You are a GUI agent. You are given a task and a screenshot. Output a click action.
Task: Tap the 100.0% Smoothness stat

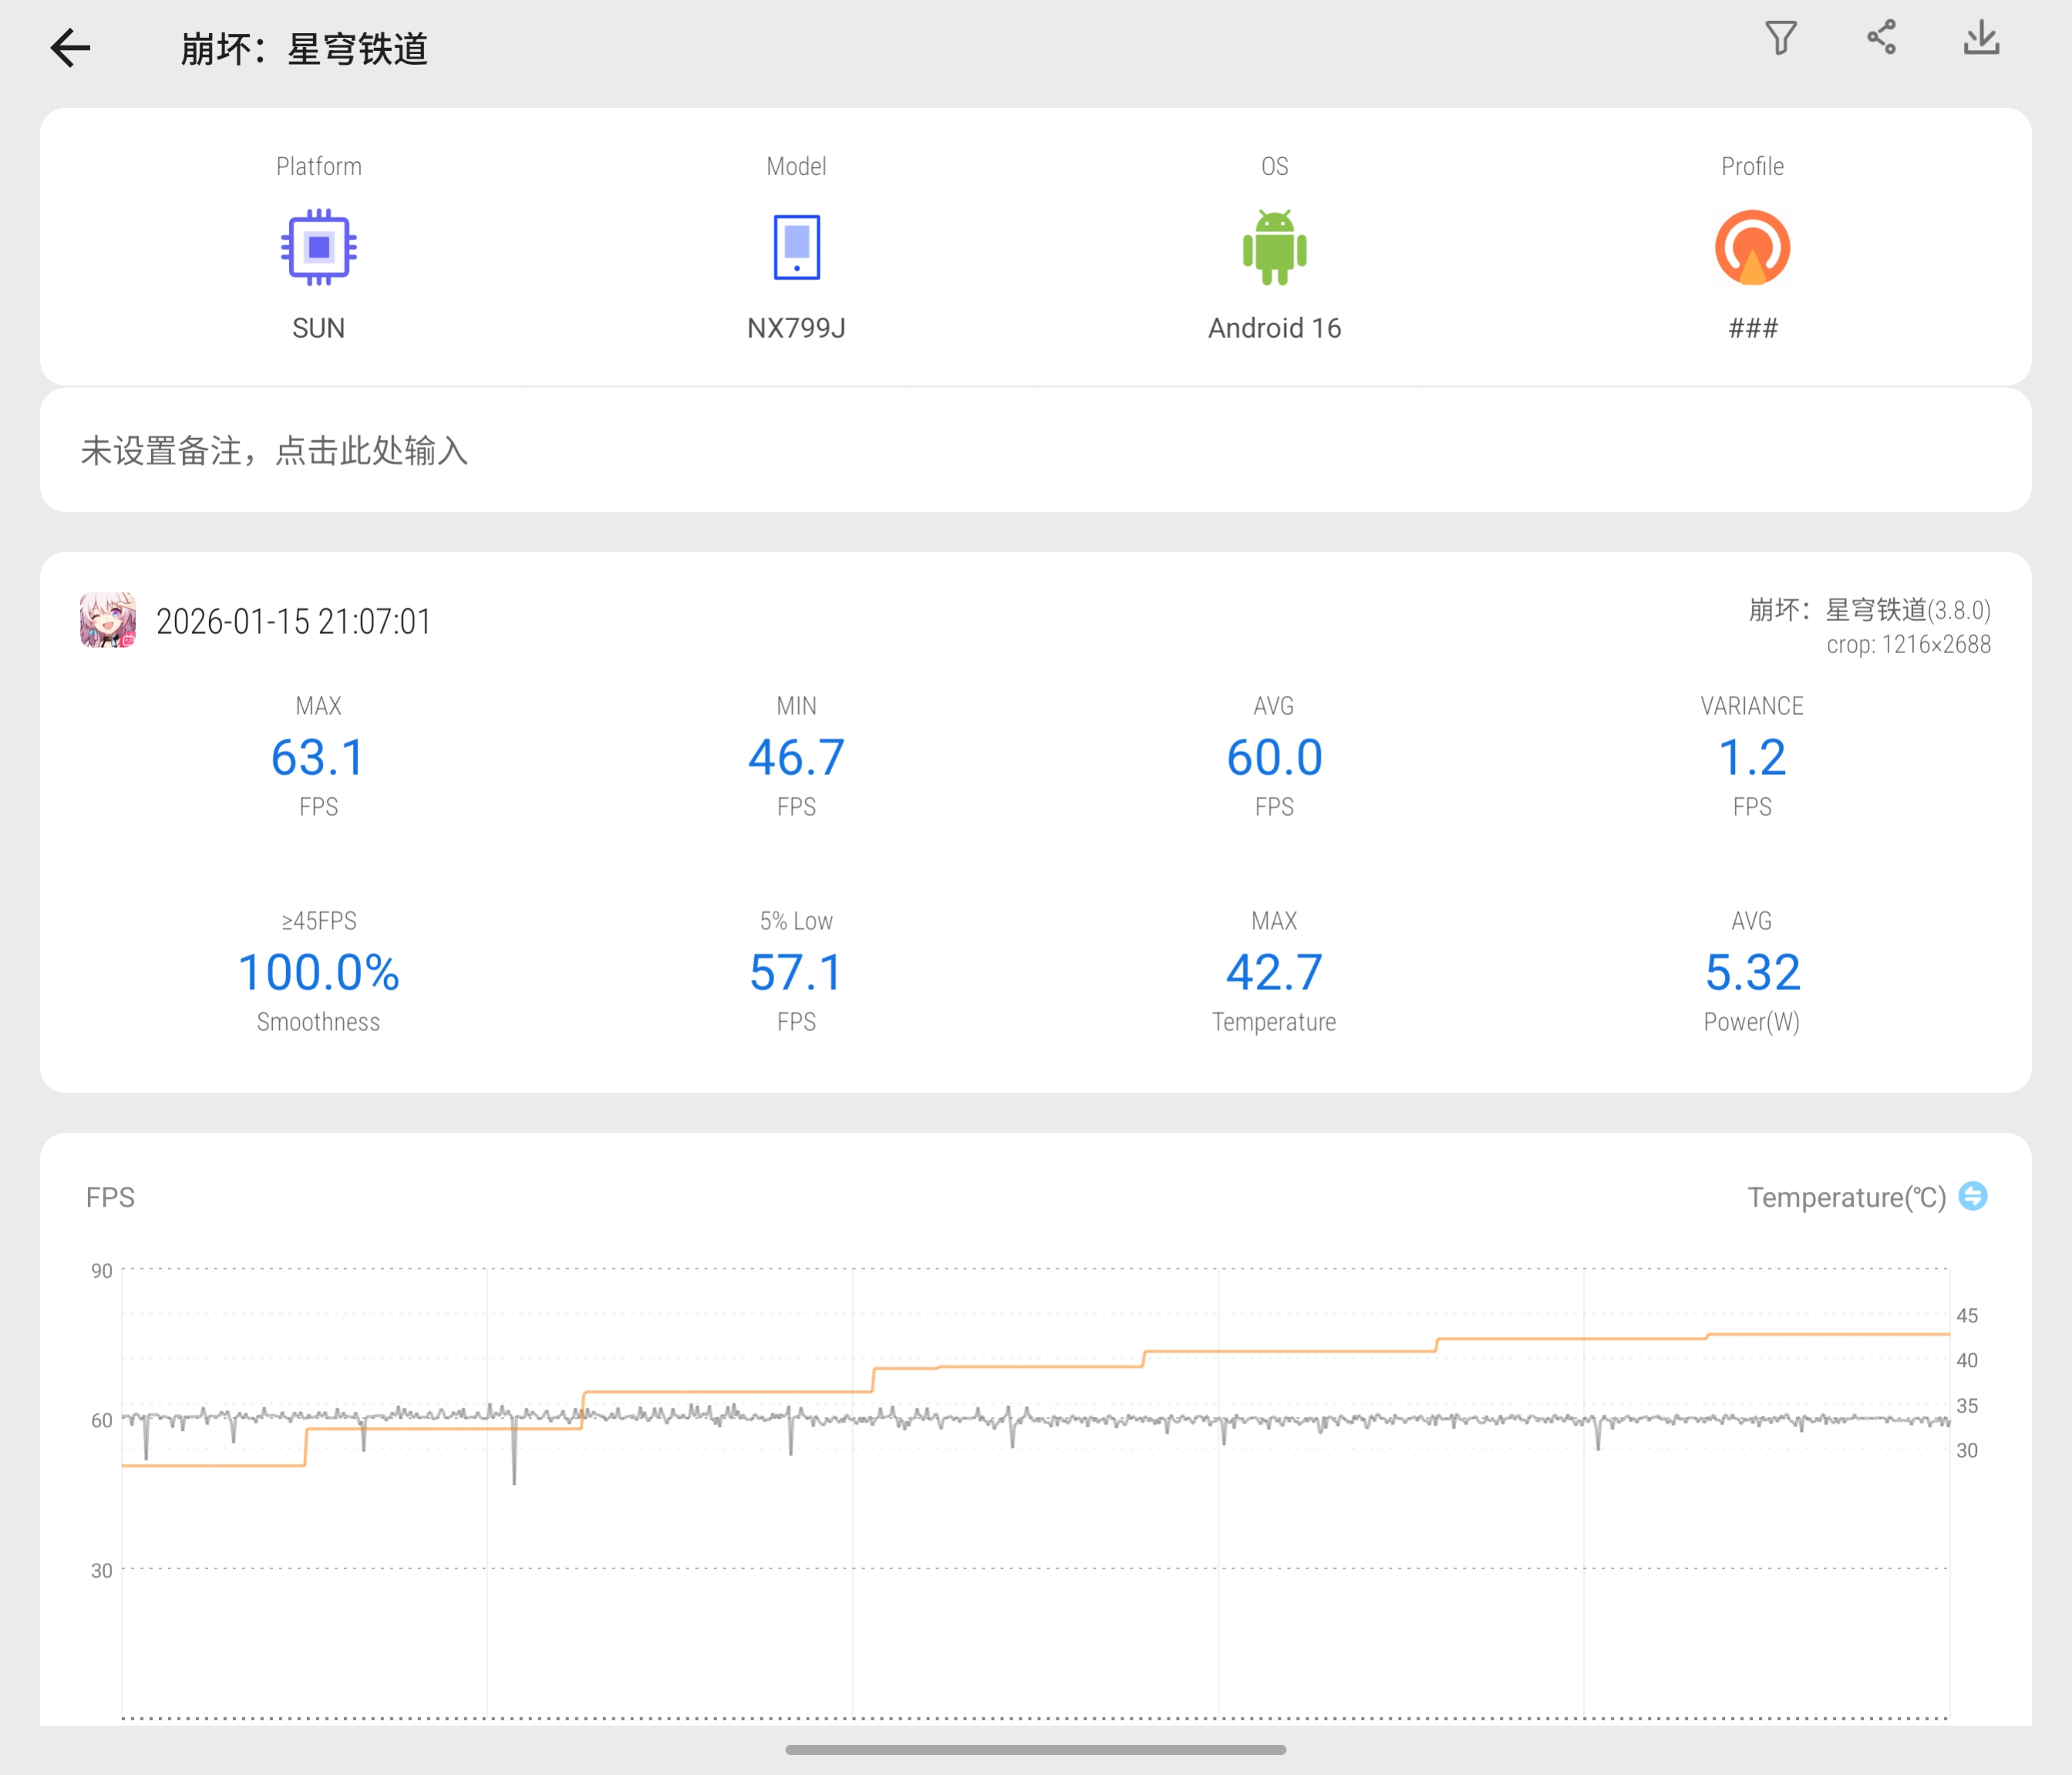coord(318,973)
